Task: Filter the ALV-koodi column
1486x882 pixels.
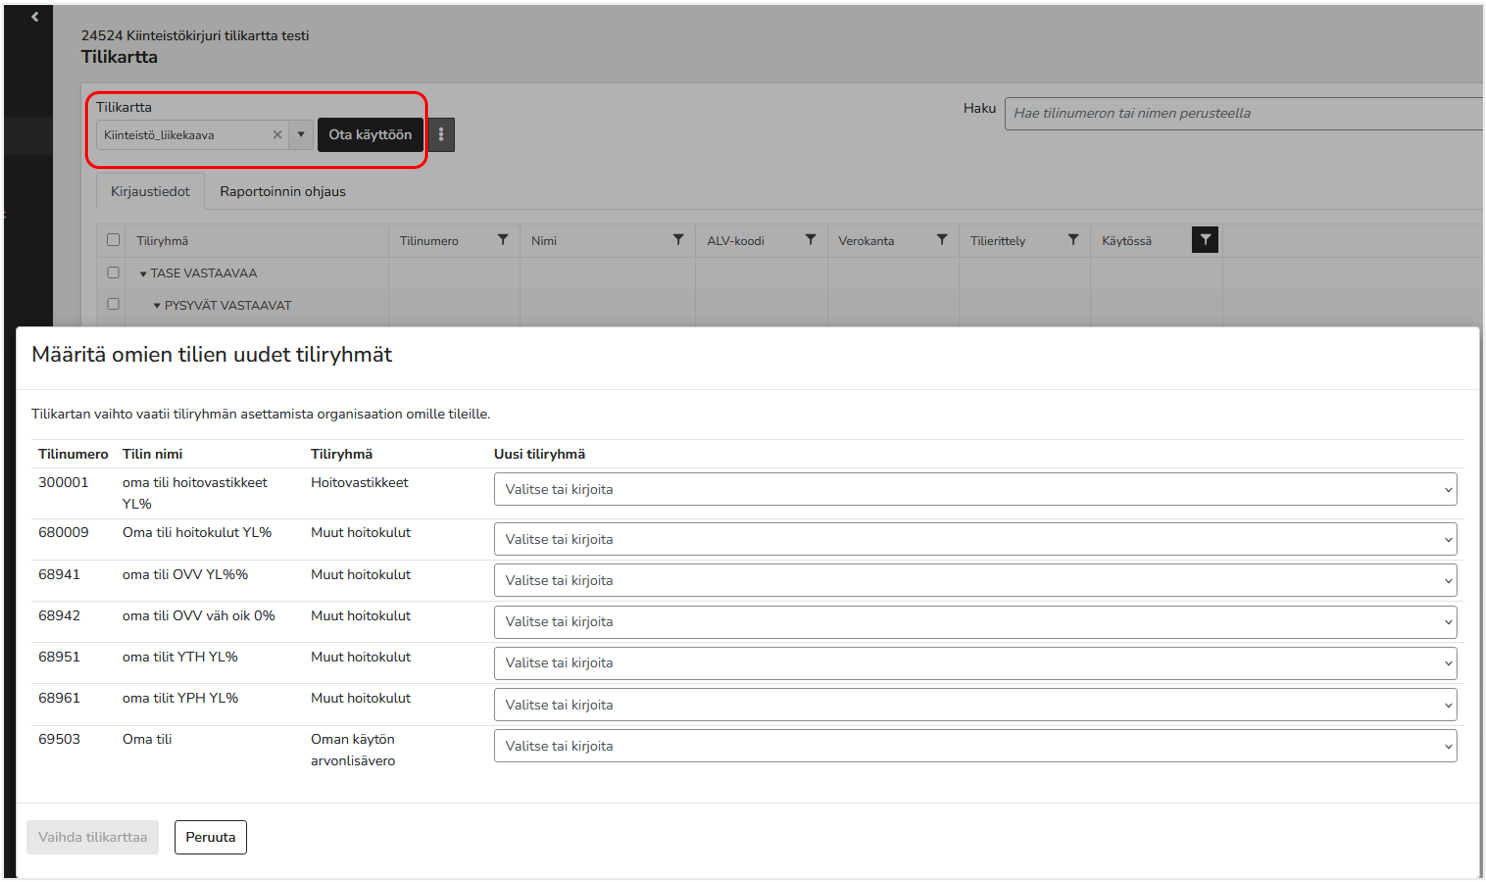Action: (x=810, y=240)
